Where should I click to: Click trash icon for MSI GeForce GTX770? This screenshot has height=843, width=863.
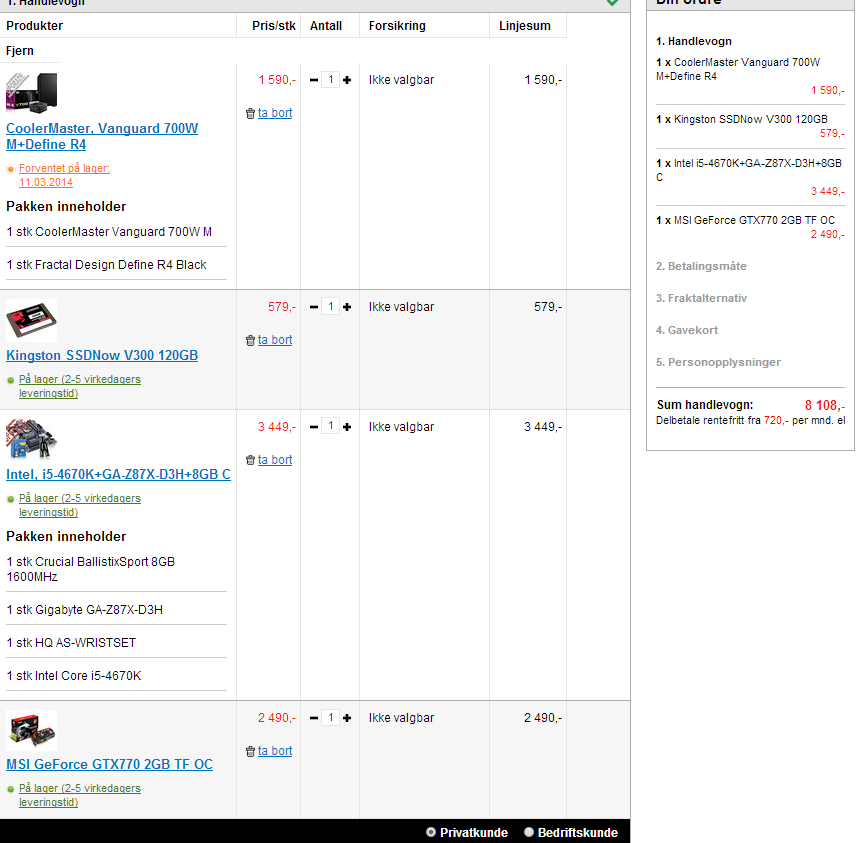point(250,751)
